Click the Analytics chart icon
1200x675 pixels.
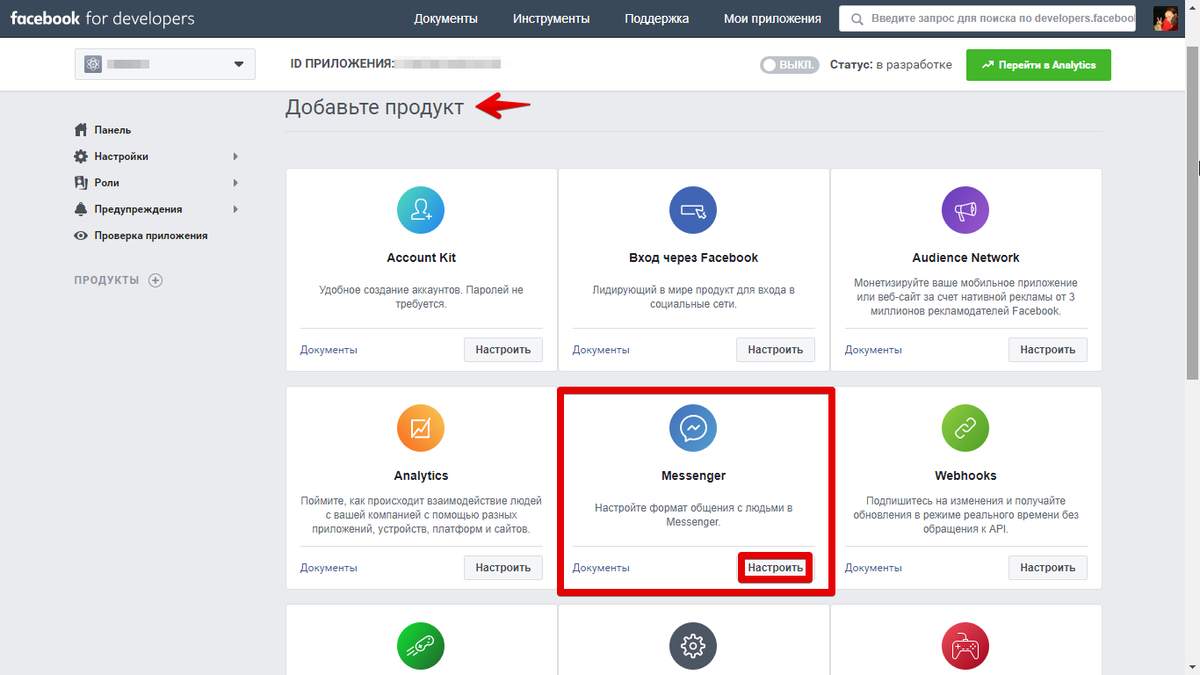pos(421,428)
